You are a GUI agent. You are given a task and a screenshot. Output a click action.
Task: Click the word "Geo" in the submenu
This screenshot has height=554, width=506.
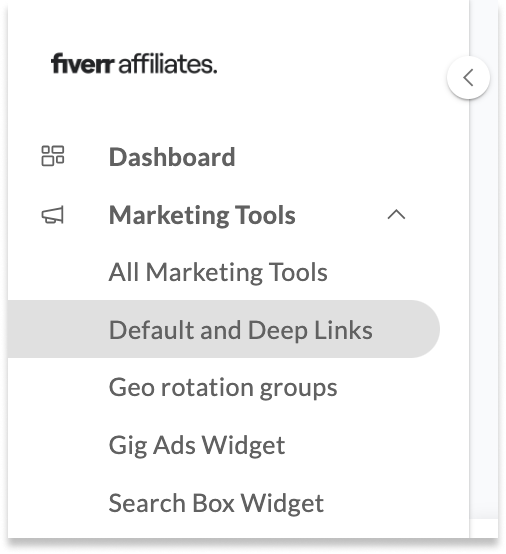tap(131, 388)
